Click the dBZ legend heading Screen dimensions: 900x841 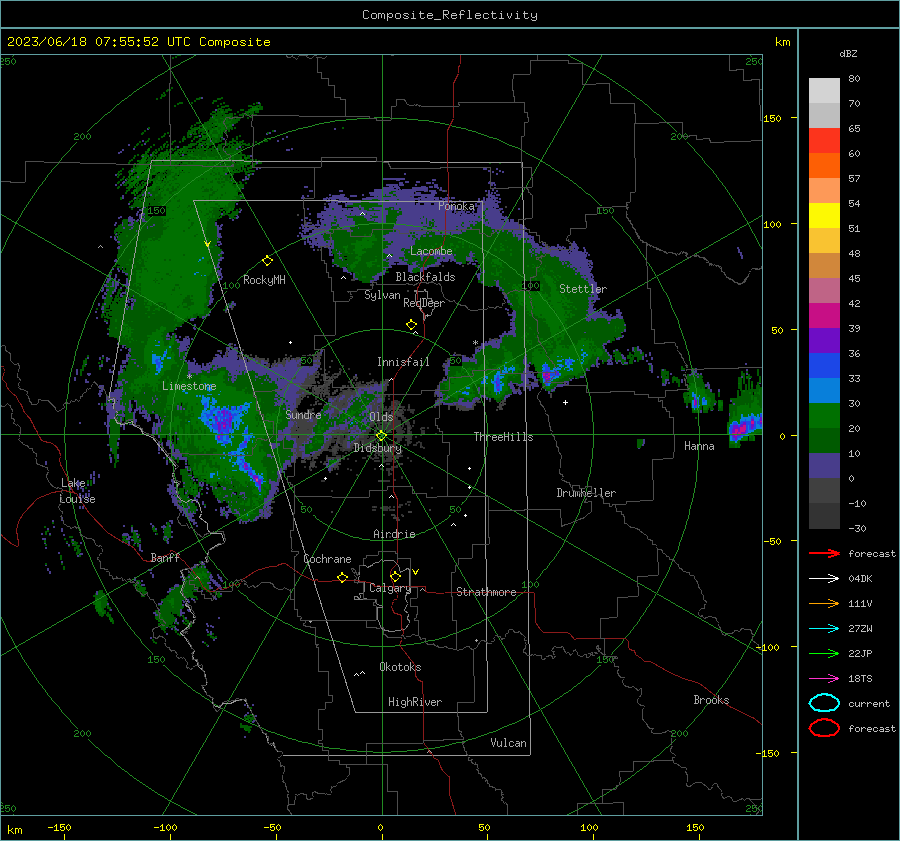click(x=848, y=53)
